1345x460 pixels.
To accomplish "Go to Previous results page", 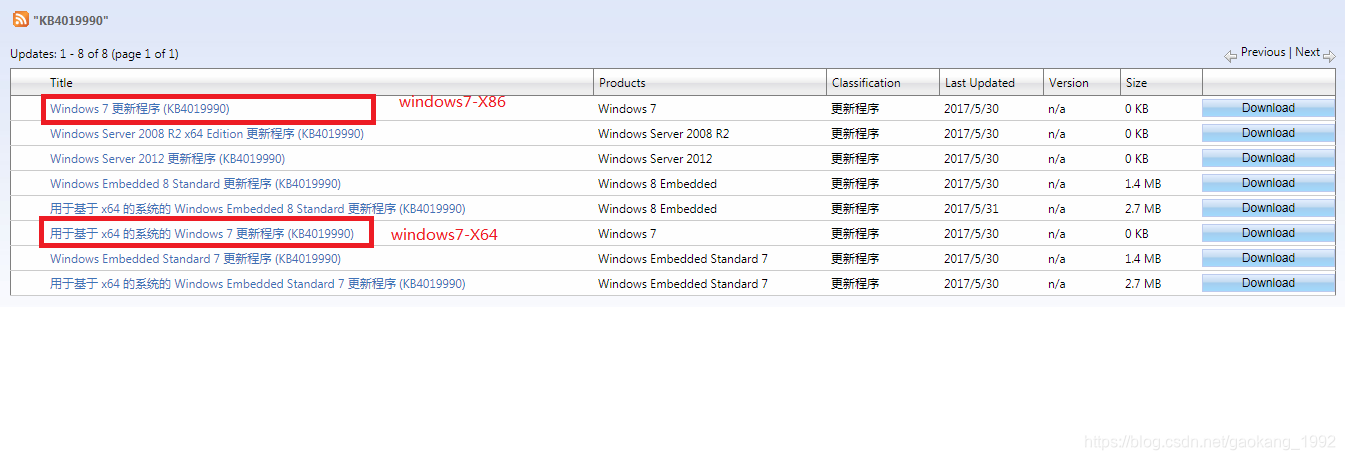I will pyautogui.click(x=1263, y=52).
